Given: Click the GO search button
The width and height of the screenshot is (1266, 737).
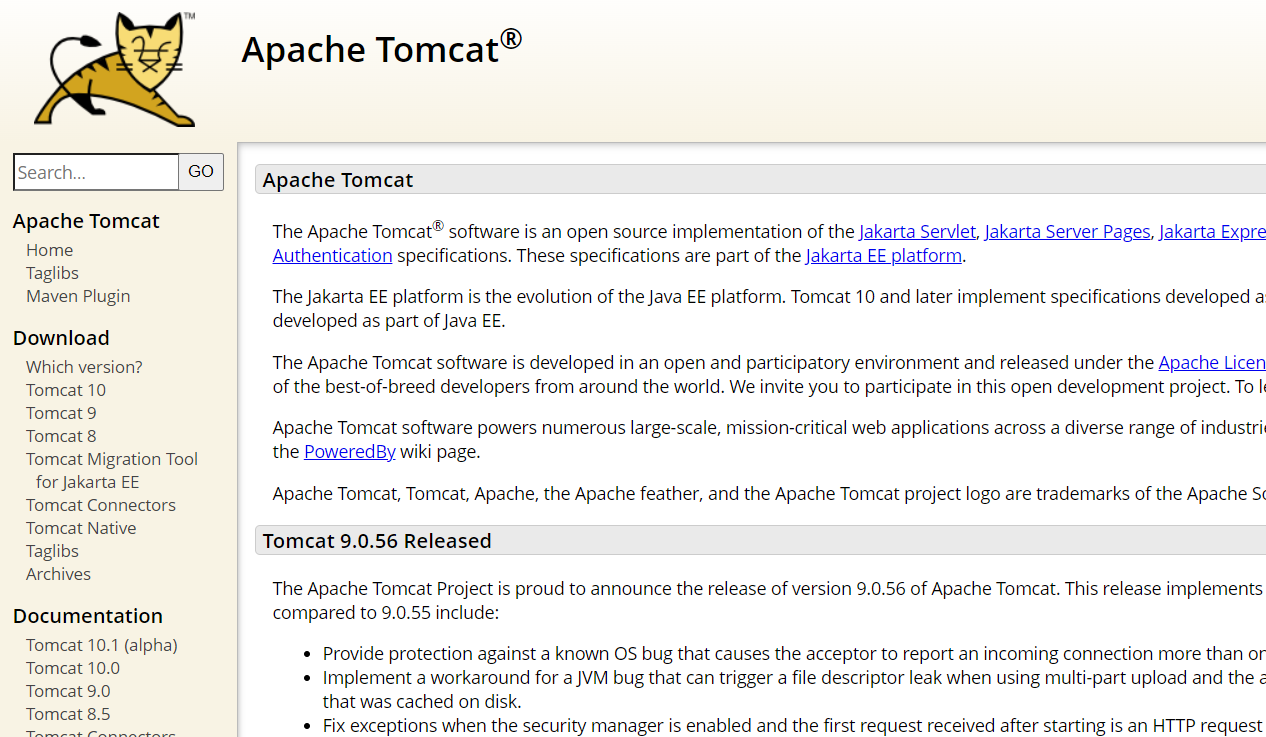Looking at the screenshot, I should 201,172.
